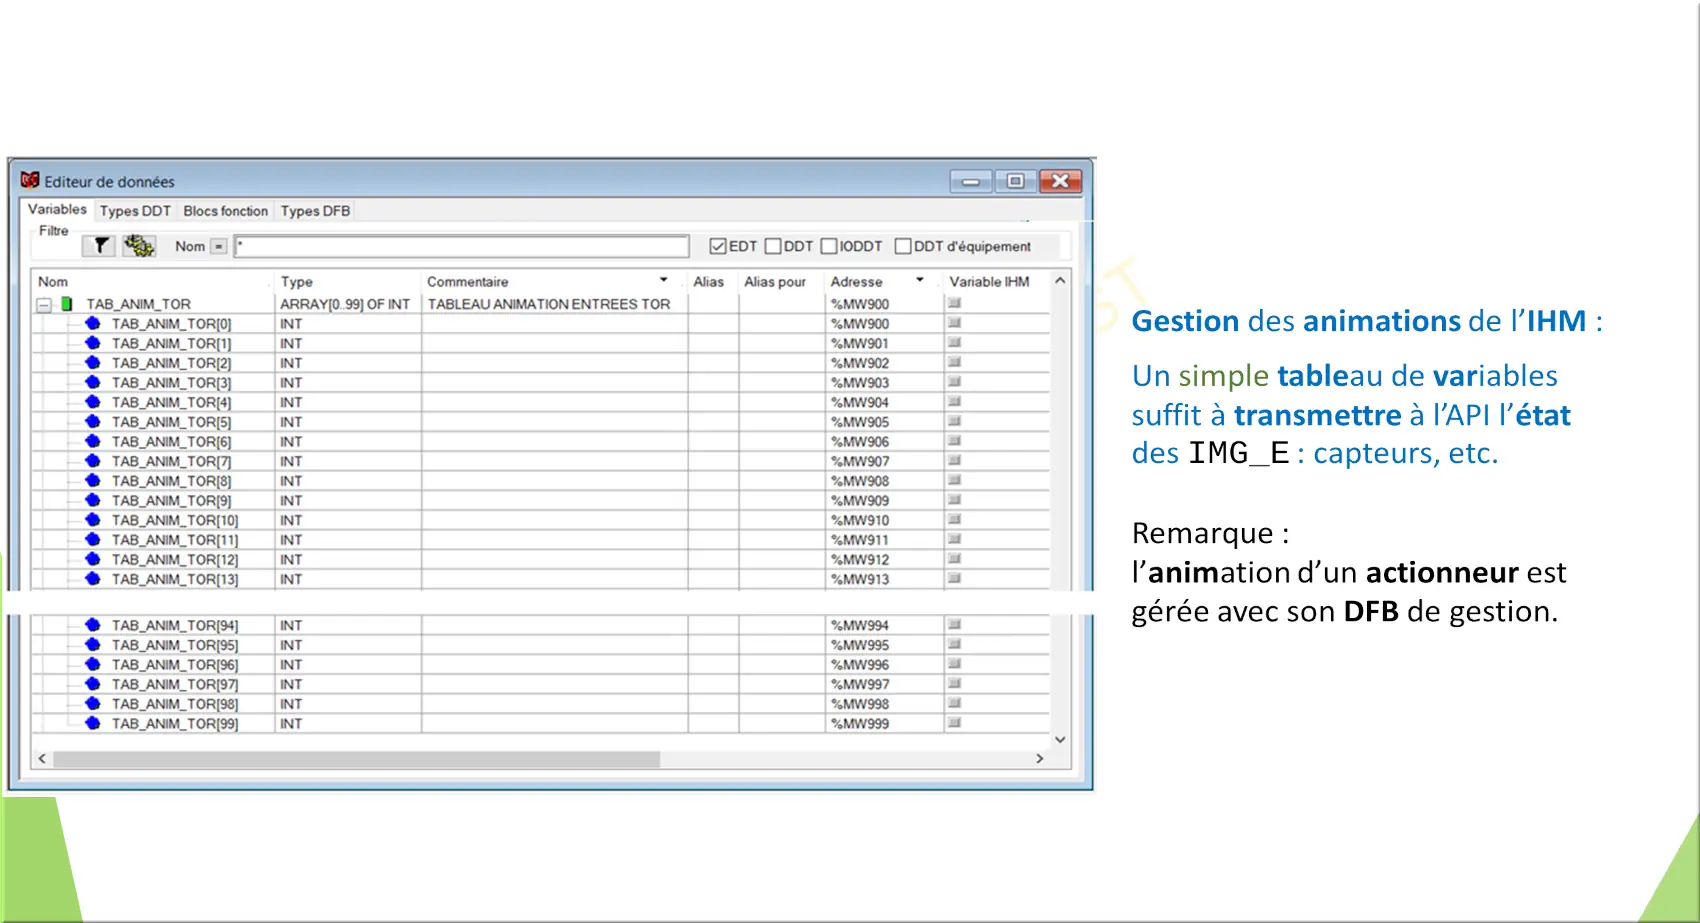
Task: Click the TABLEAU ANIMATION ENTREES TOR comment cell
Action: click(554, 304)
